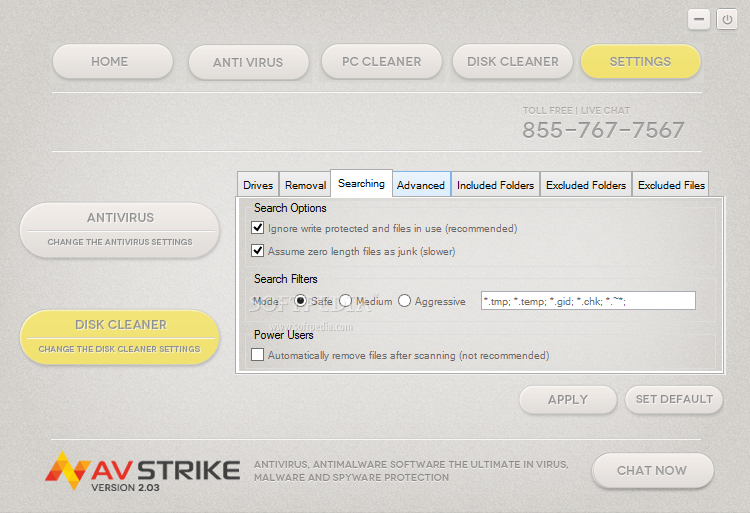Click the Search Options group label
Image resolution: width=750 pixels, height=513 pixels.
[x=290, y=208]
